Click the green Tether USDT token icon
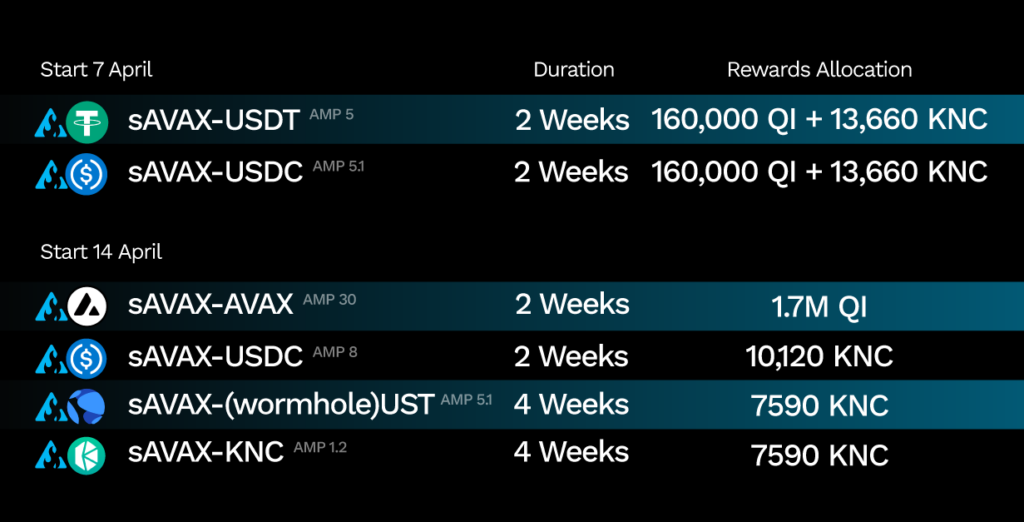The image size is (1024, 522). pos(86,122)
